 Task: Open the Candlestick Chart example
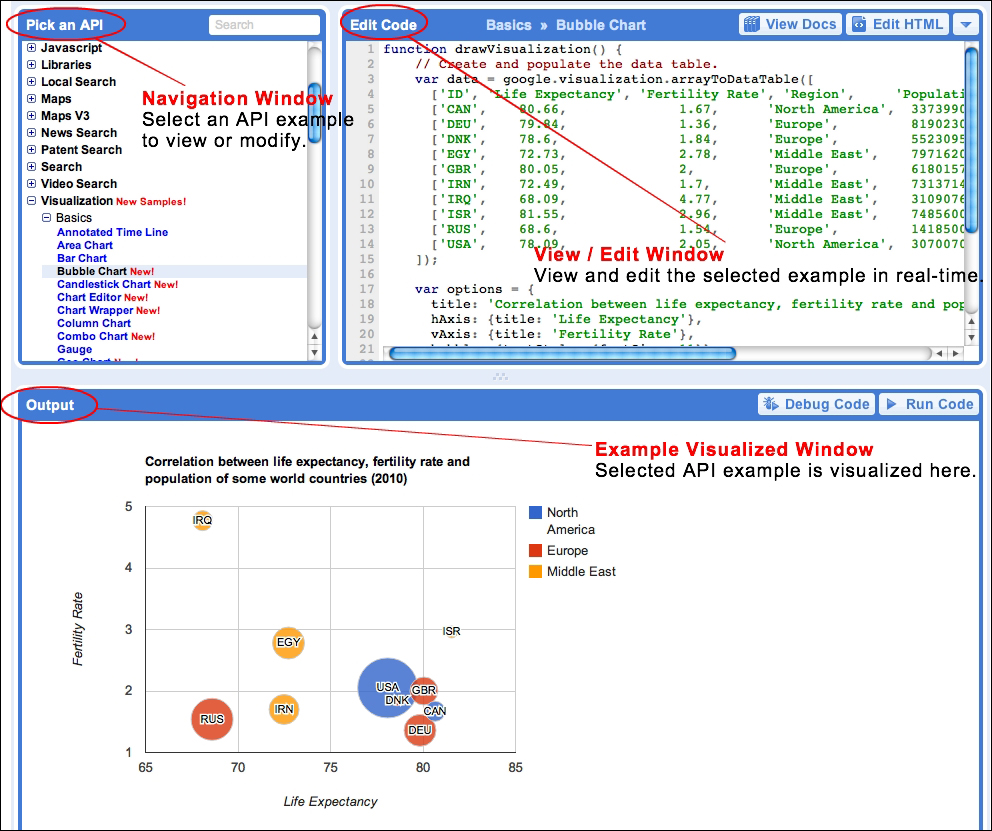(104, 284)
